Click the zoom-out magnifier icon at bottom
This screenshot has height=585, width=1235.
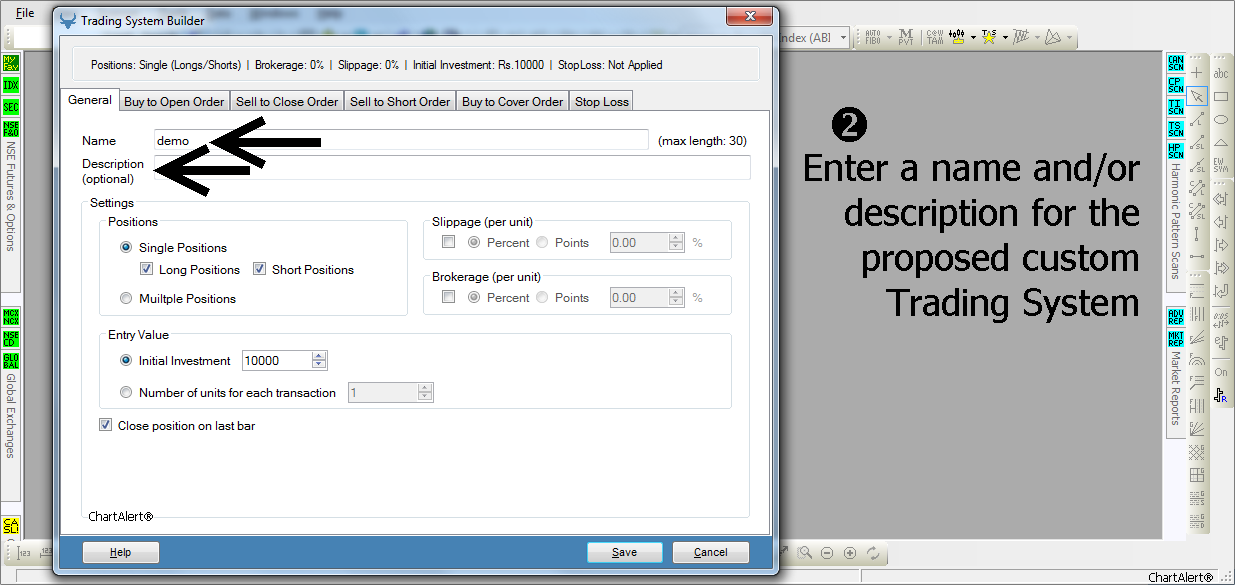pos(827,553)
